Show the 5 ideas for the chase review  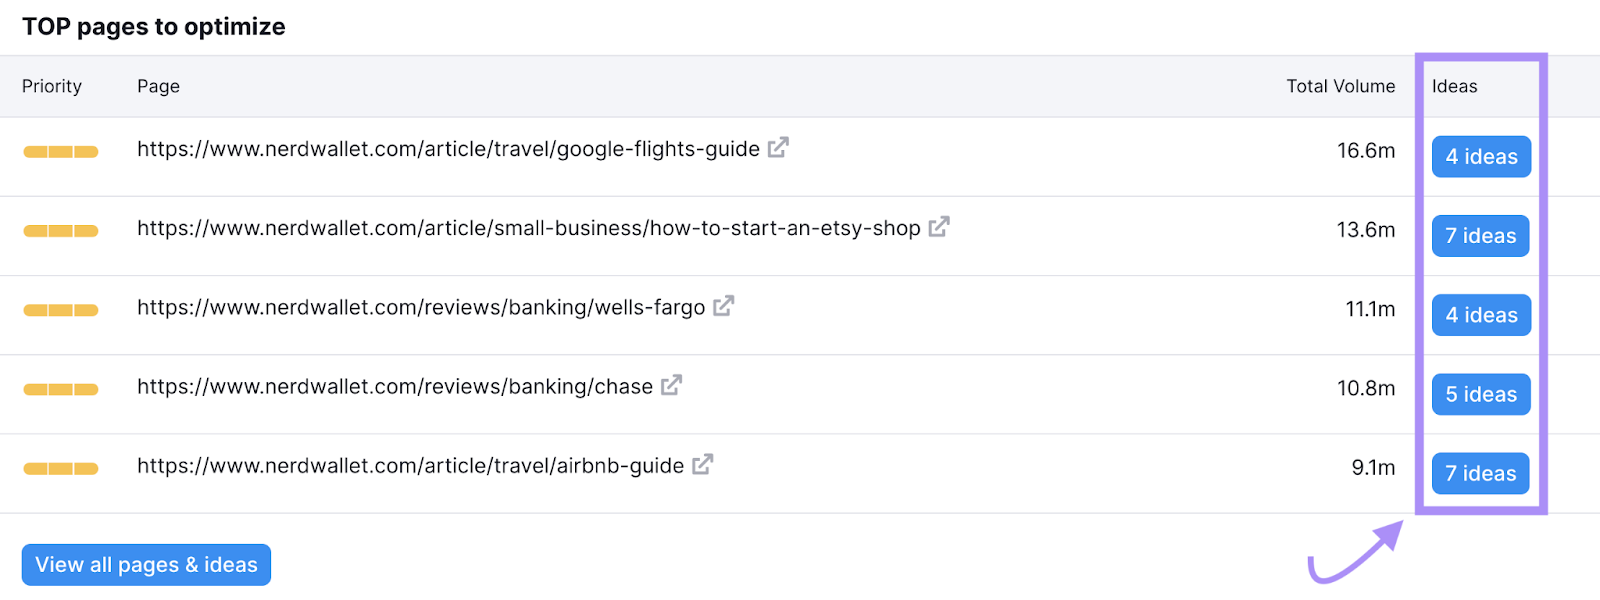1480,393
